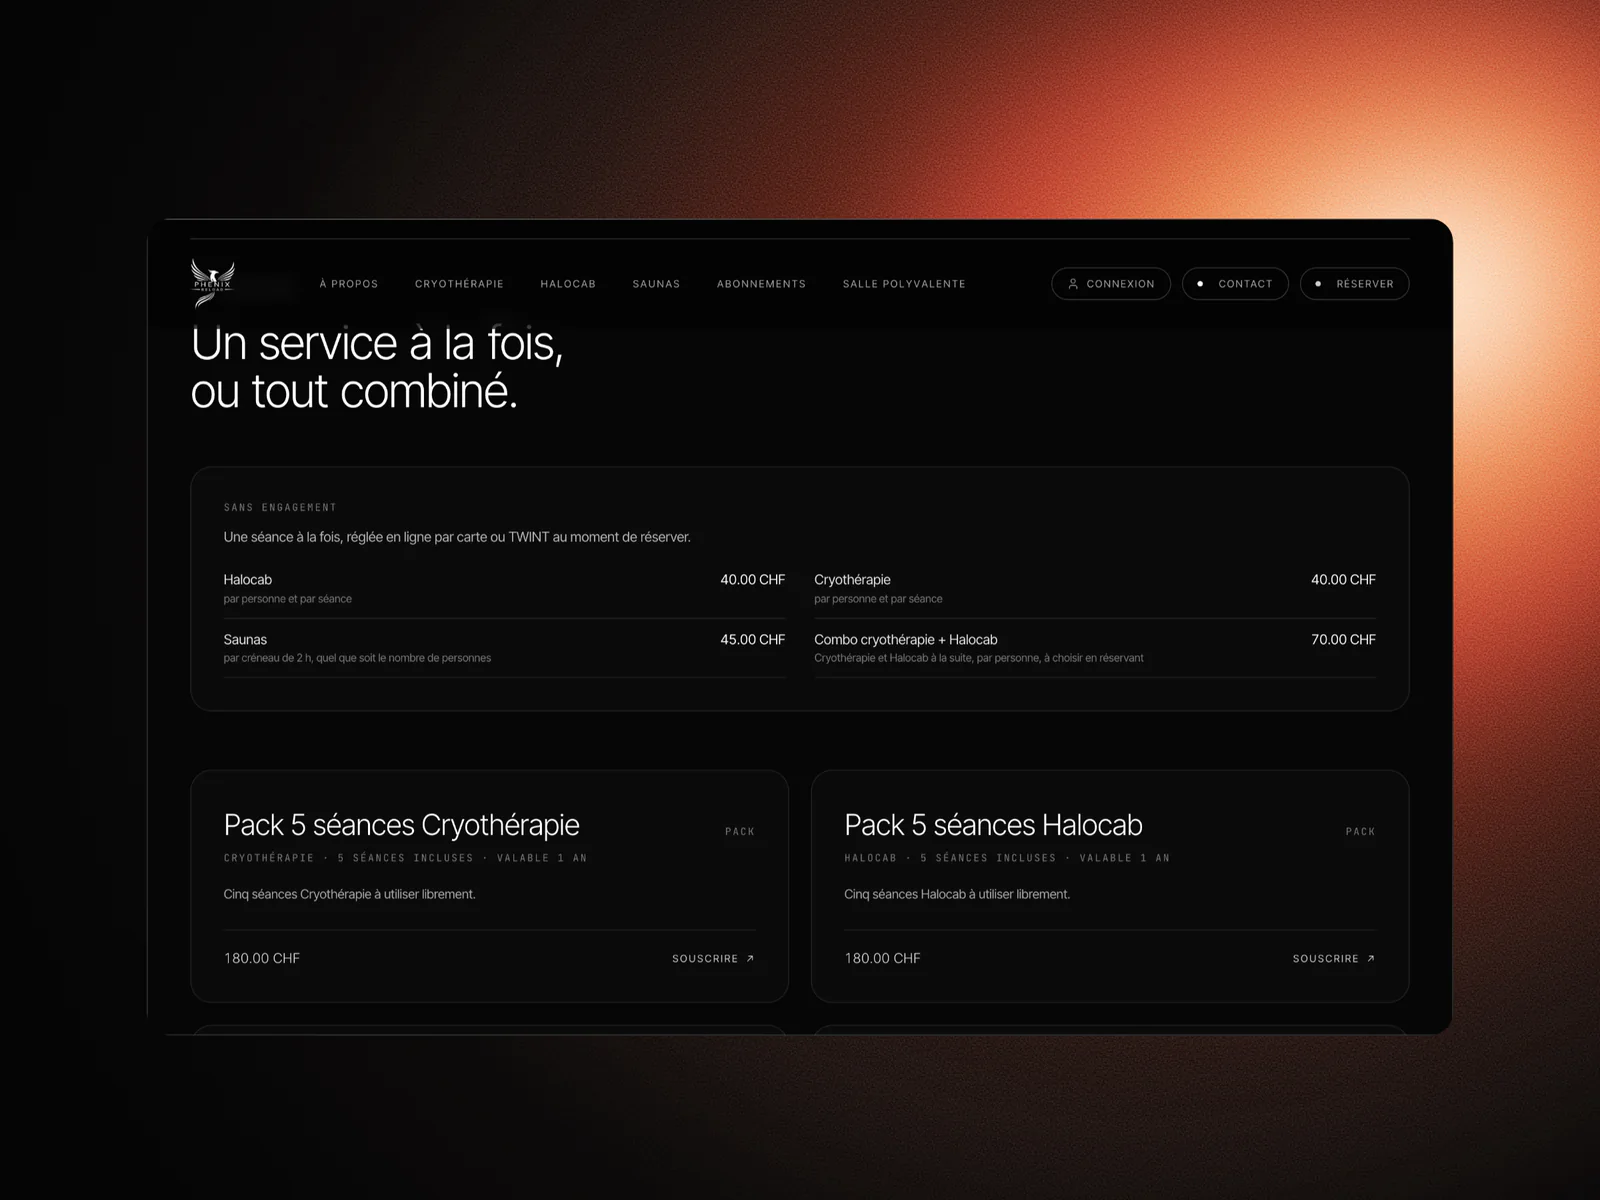The height and width of the screenshot is (1200, 1600).
Task: Click SOUSCRIRE on Pack 5 séances Halocab
Action: tap(1334, 958)
